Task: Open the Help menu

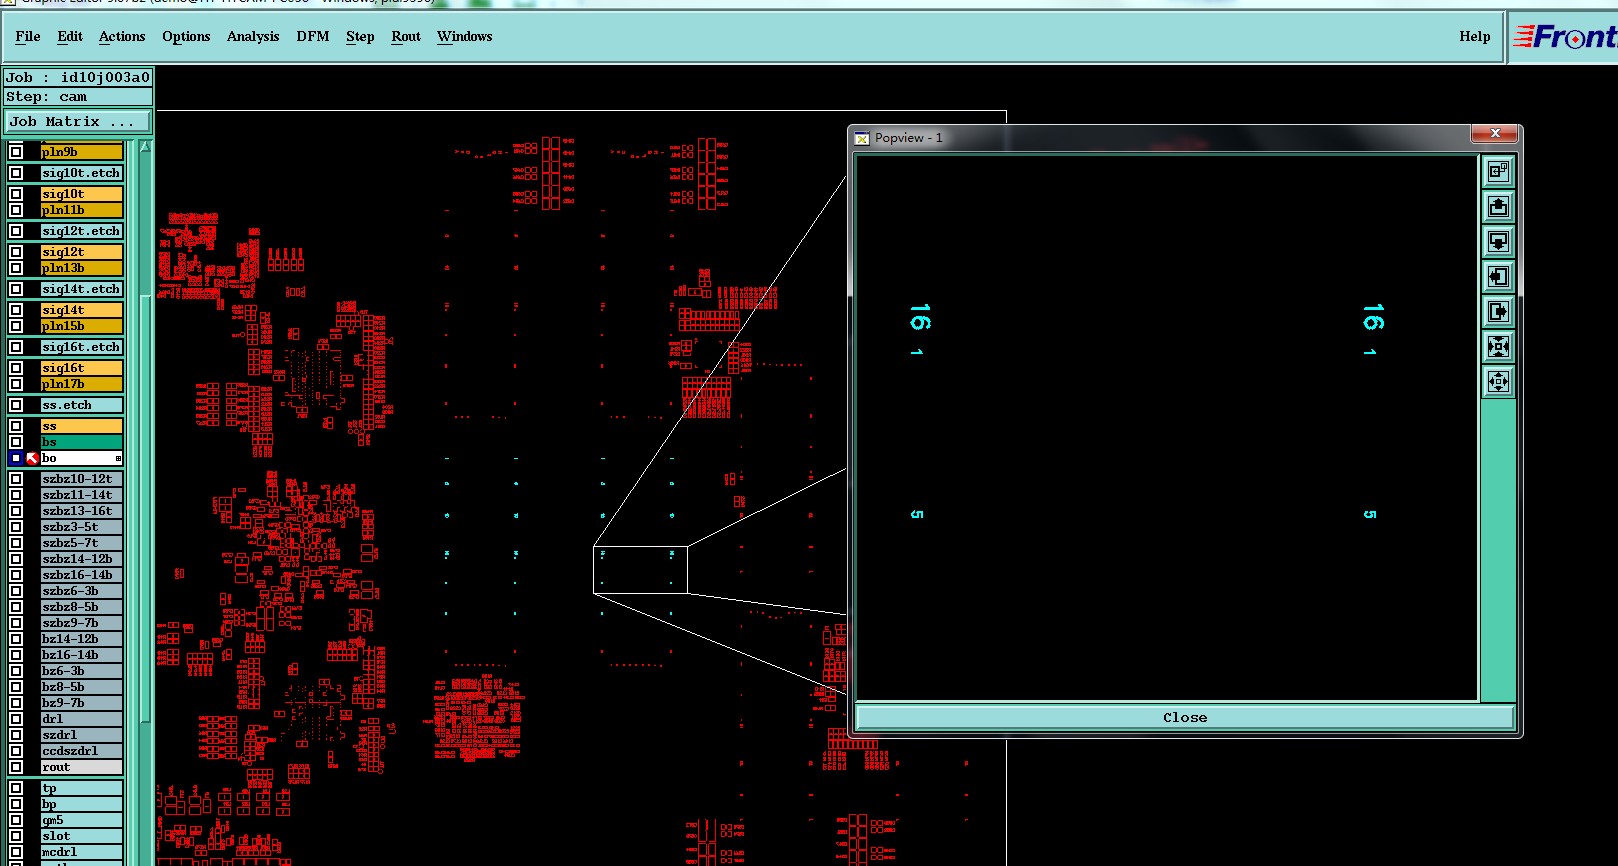Action: (x=1474, y=37)
